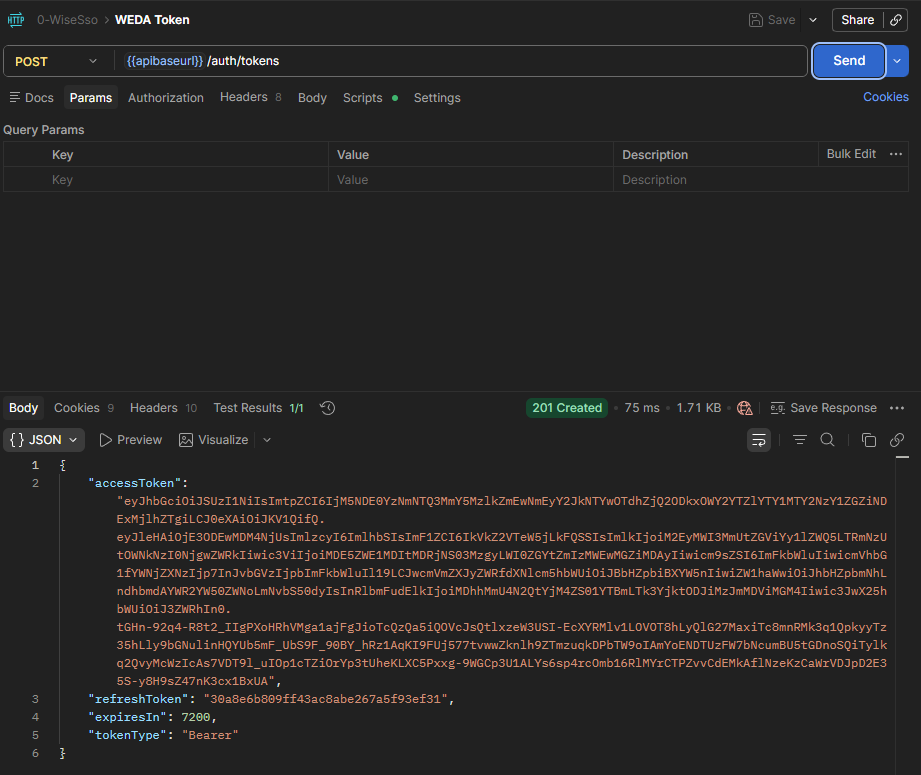Open response panel more options ellipsis
921x775 pixels.
point(896,408)
